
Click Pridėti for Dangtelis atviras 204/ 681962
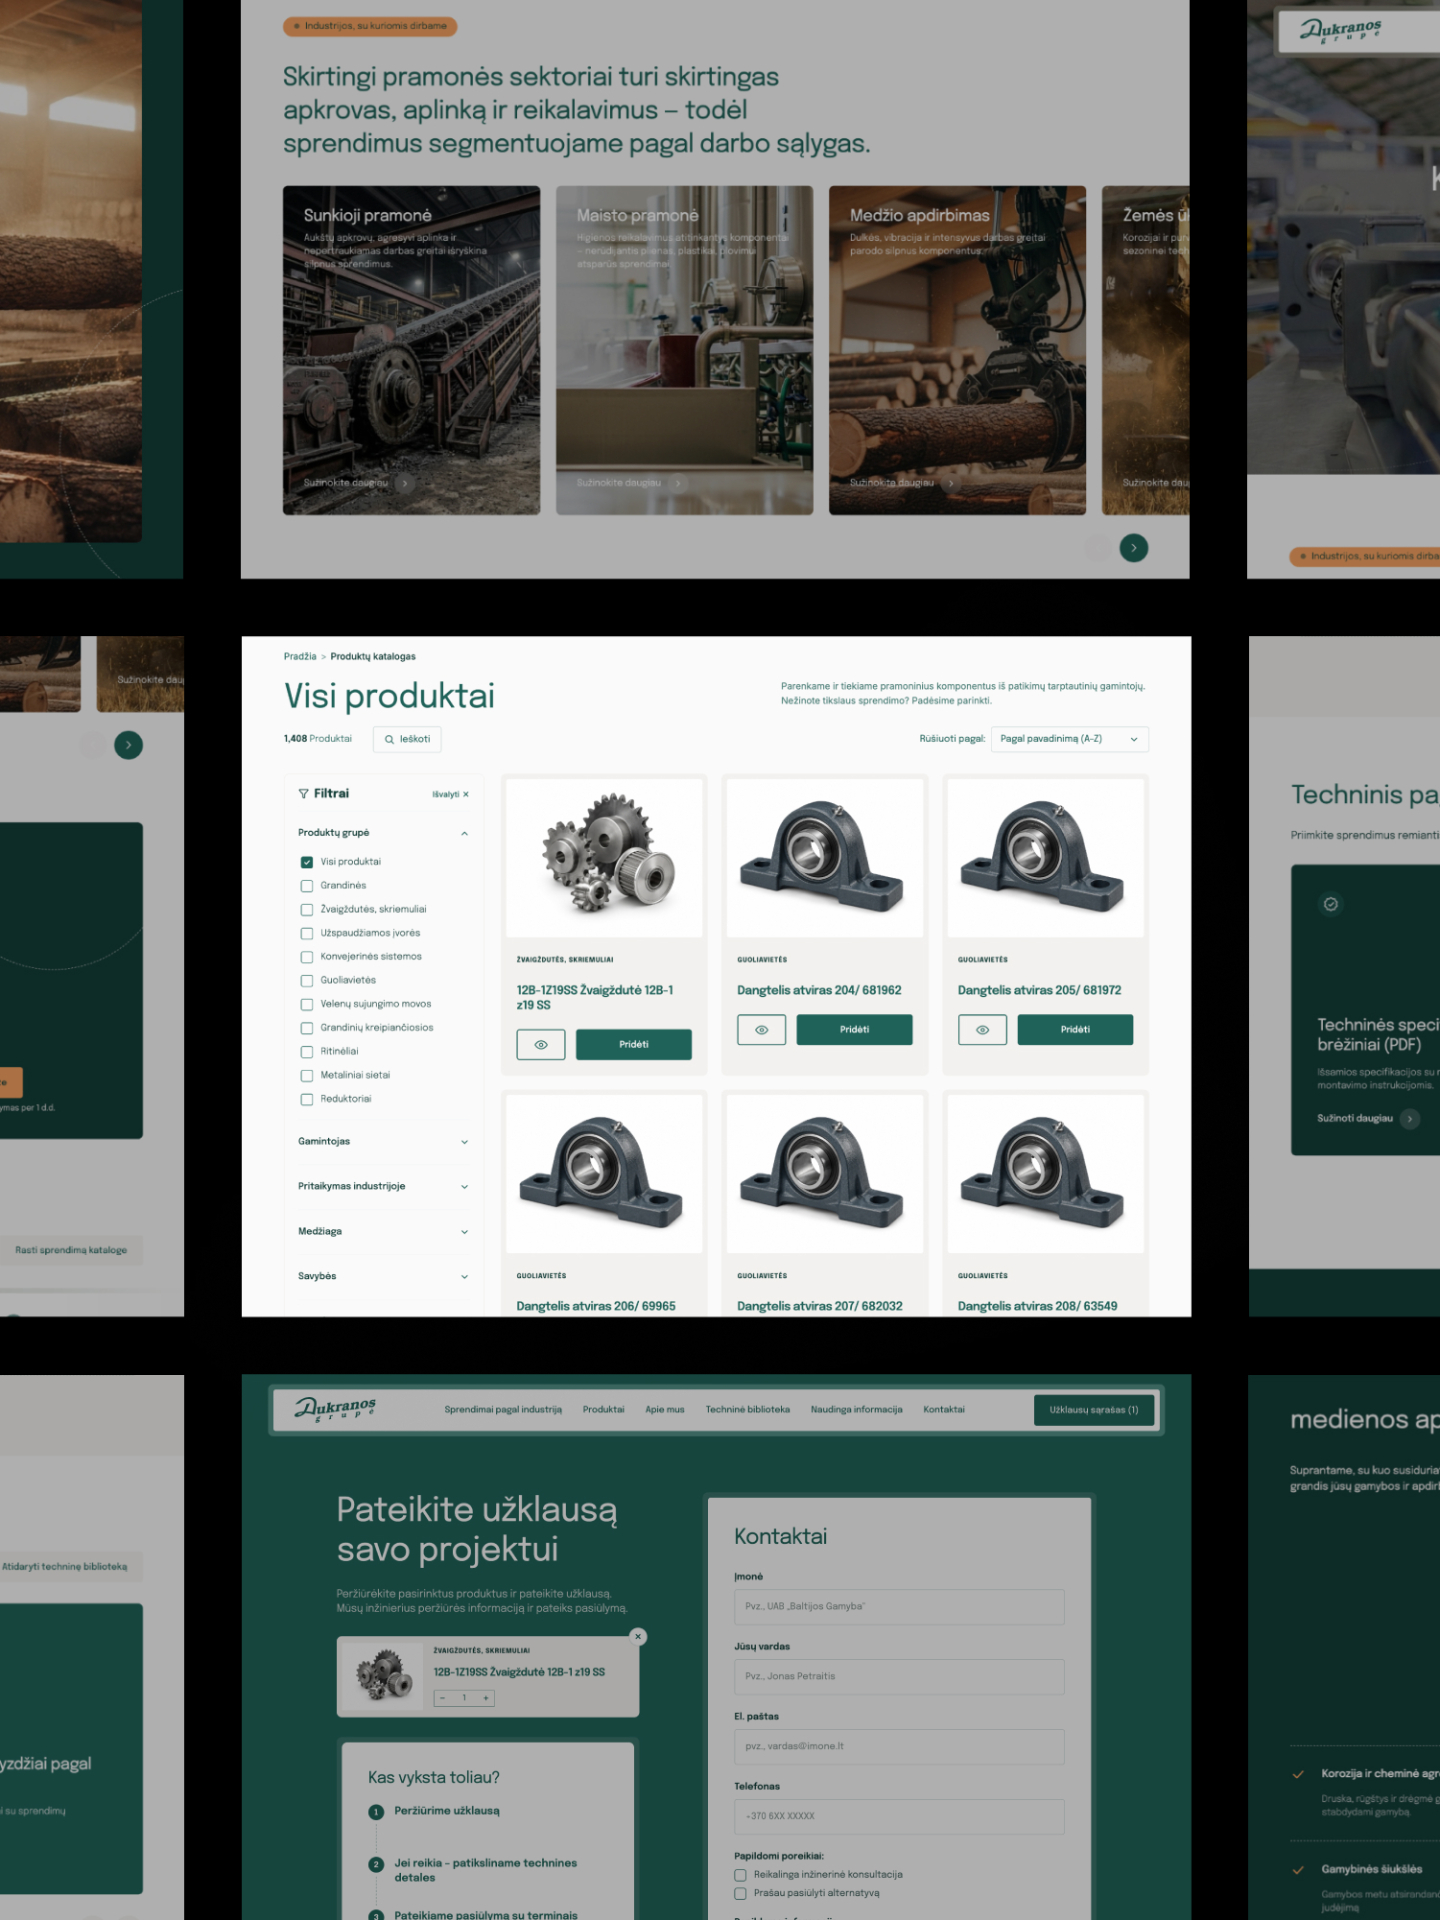point(855,1030)
